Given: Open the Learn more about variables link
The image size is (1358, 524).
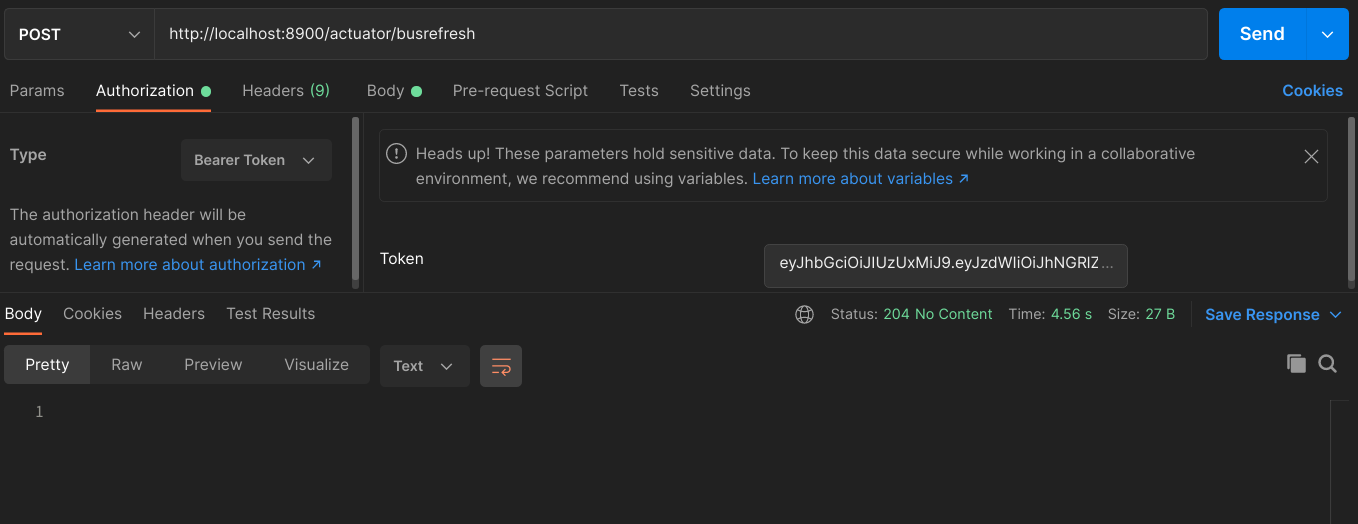Looking at the screenshot, I should pos(861,179).
